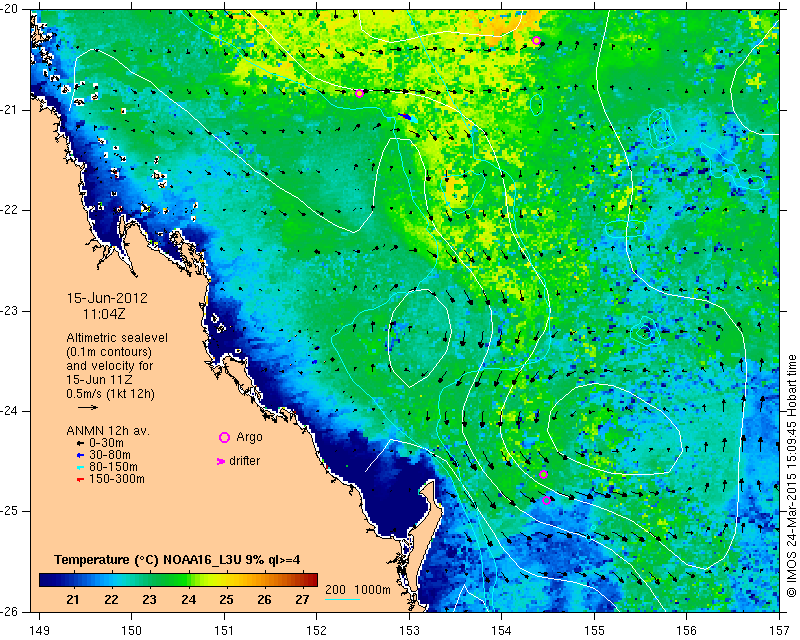Click the 'drifter' legend label
The image size is (800, 640).
pyautogui.click(x=244, y=461)
